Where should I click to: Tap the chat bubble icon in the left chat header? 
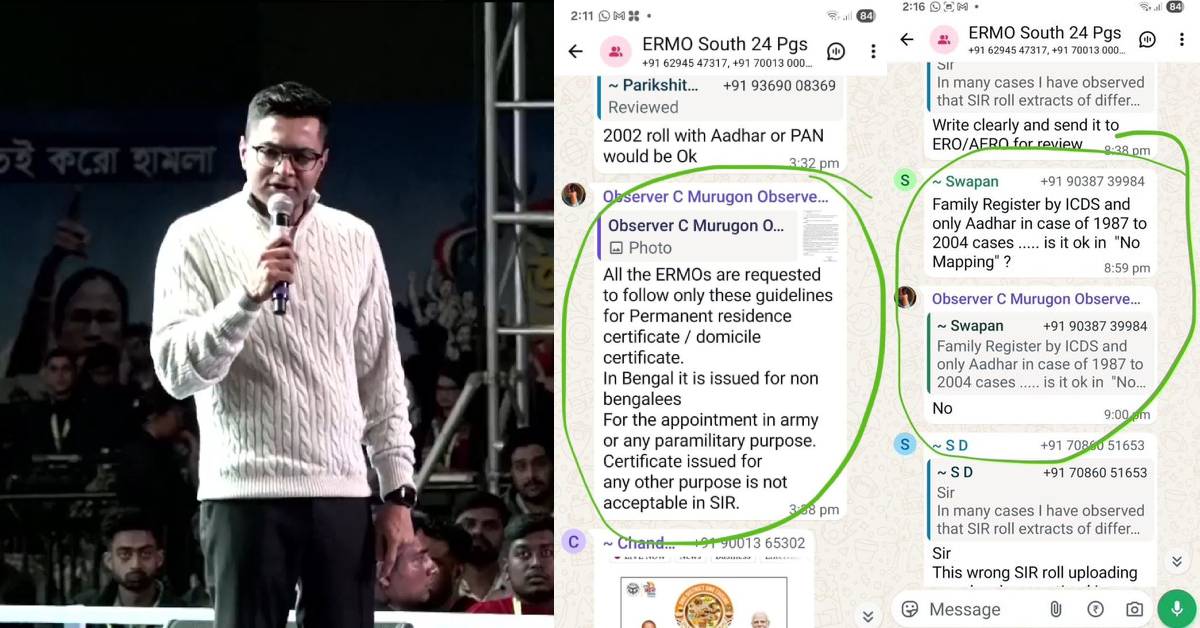click(x=836, y=51)
